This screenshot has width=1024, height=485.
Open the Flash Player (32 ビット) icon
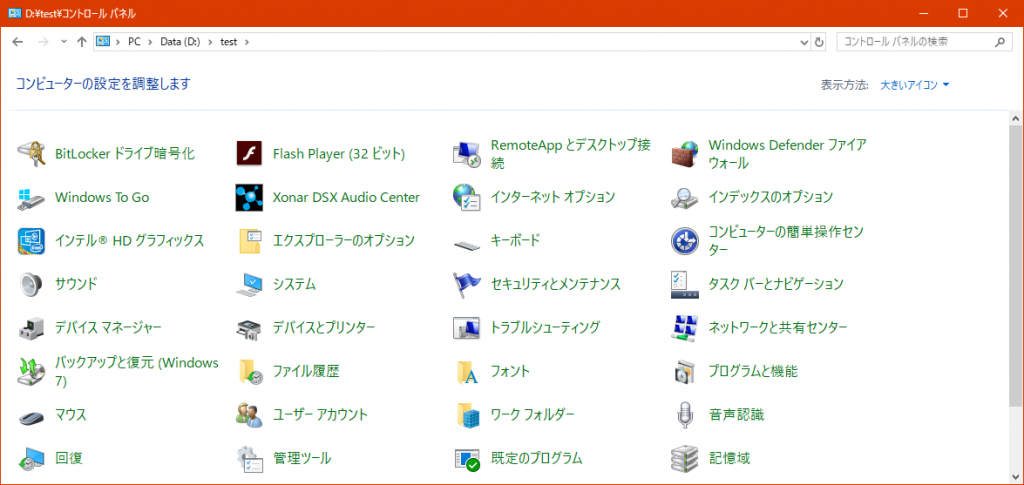pos(249,154)
